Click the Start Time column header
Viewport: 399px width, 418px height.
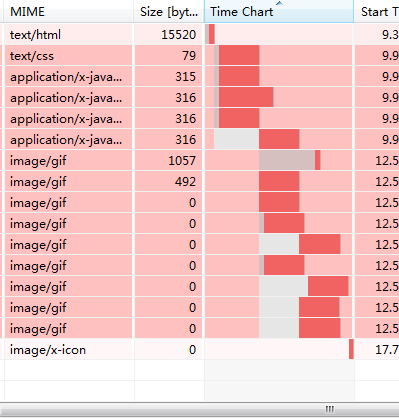(x=377, y=11)
